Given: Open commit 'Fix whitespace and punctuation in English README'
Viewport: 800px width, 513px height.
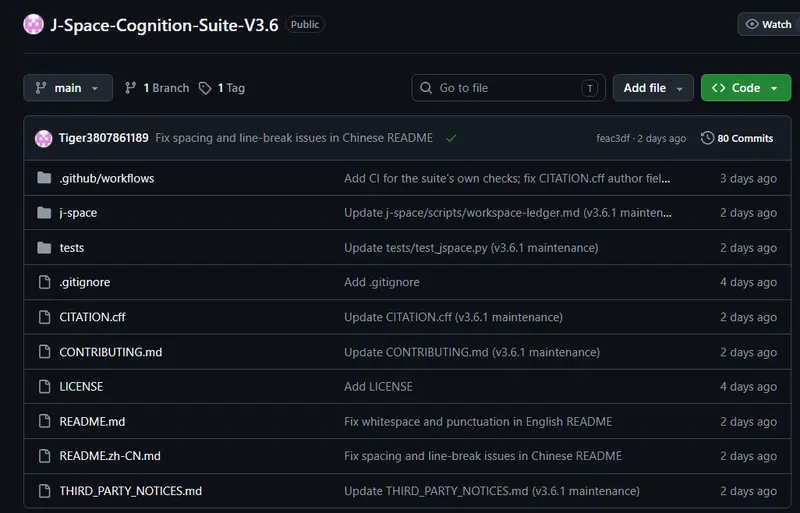Looking at the screenshot, I should pos(478,422).
